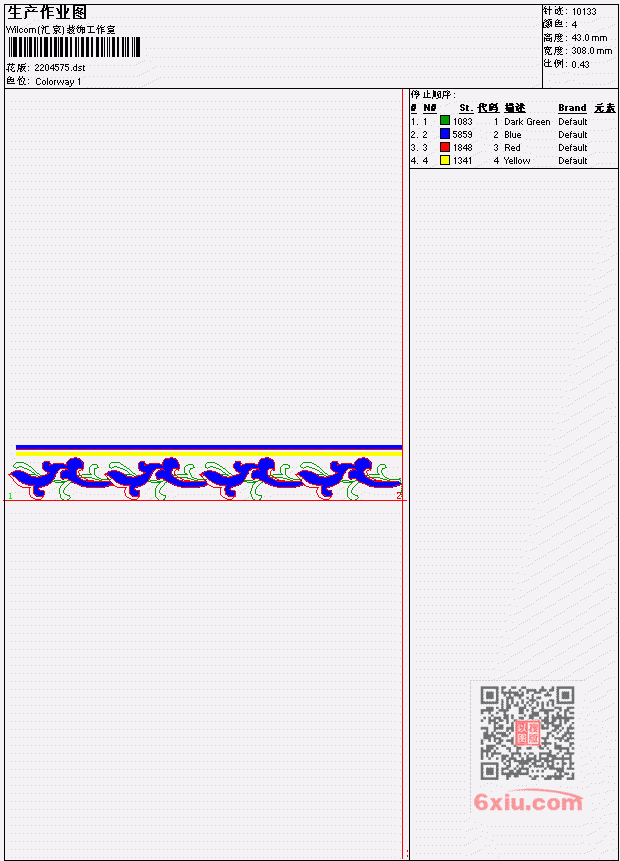Image resolution: width=620 pixels, height=861 pixels.
Task: Click the green start point marker '1'
Action: click(10, 496)
